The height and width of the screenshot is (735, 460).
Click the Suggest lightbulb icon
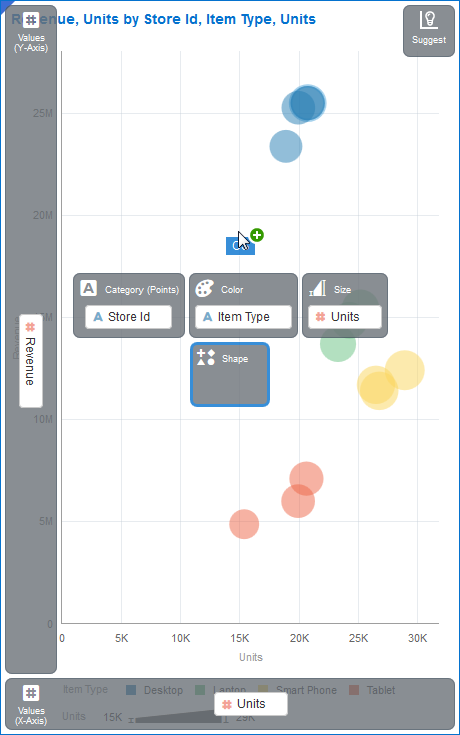pos(428,21)
